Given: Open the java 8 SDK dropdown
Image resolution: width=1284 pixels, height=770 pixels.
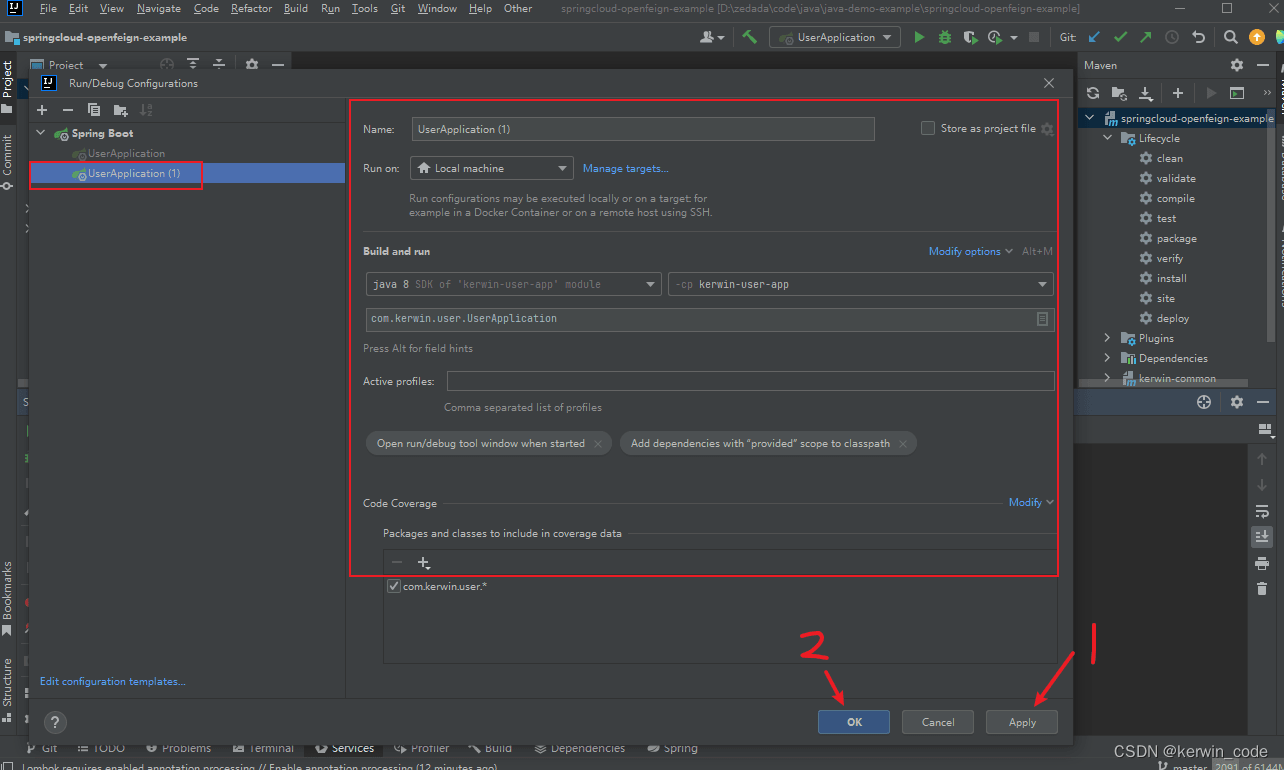Looking at the screenshot, I should 514,284.
